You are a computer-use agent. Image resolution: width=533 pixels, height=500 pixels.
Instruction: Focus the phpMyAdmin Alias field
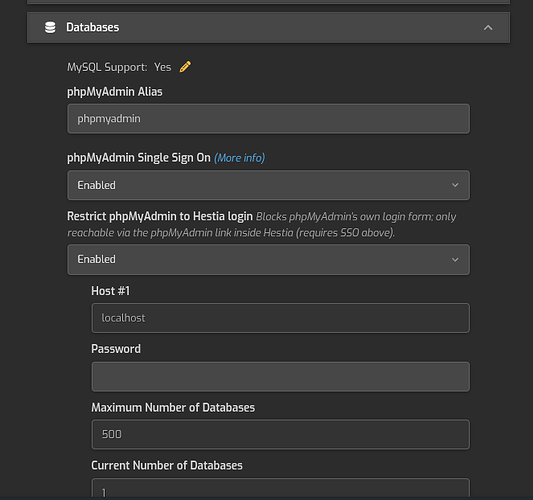pos(269,119)
